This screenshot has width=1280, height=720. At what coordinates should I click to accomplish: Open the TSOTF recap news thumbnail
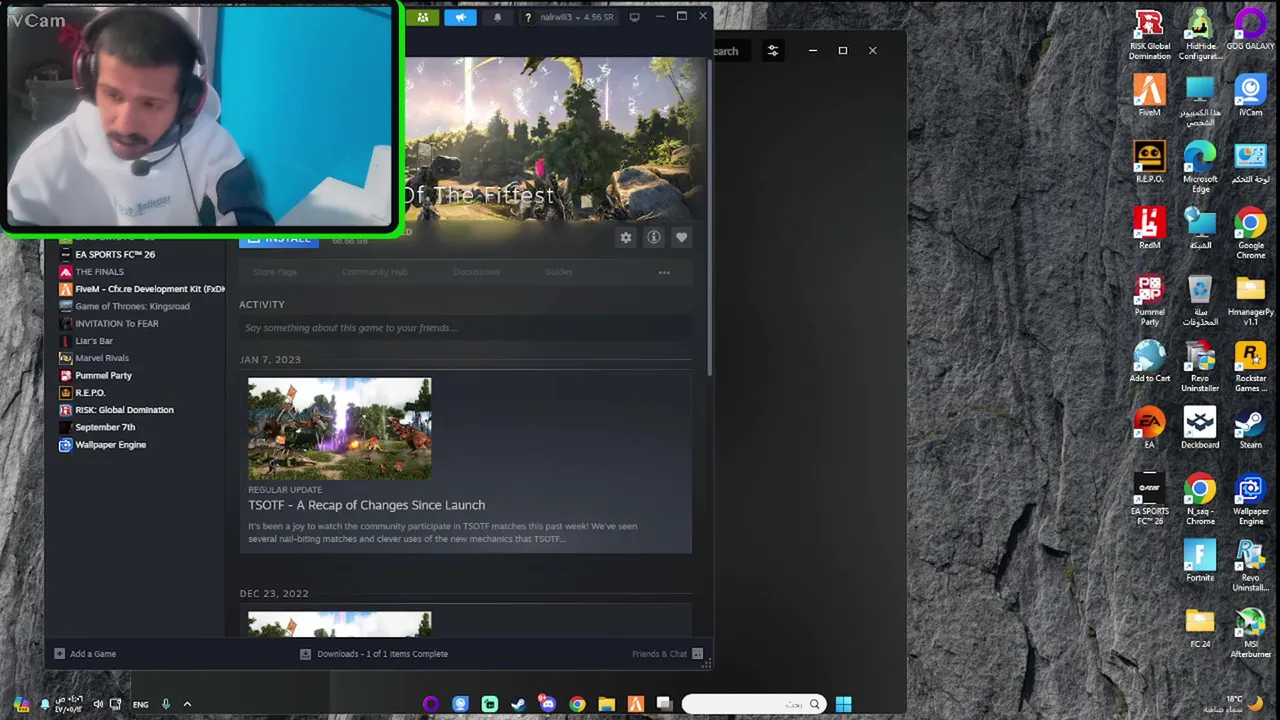click(x=340, y=429)
